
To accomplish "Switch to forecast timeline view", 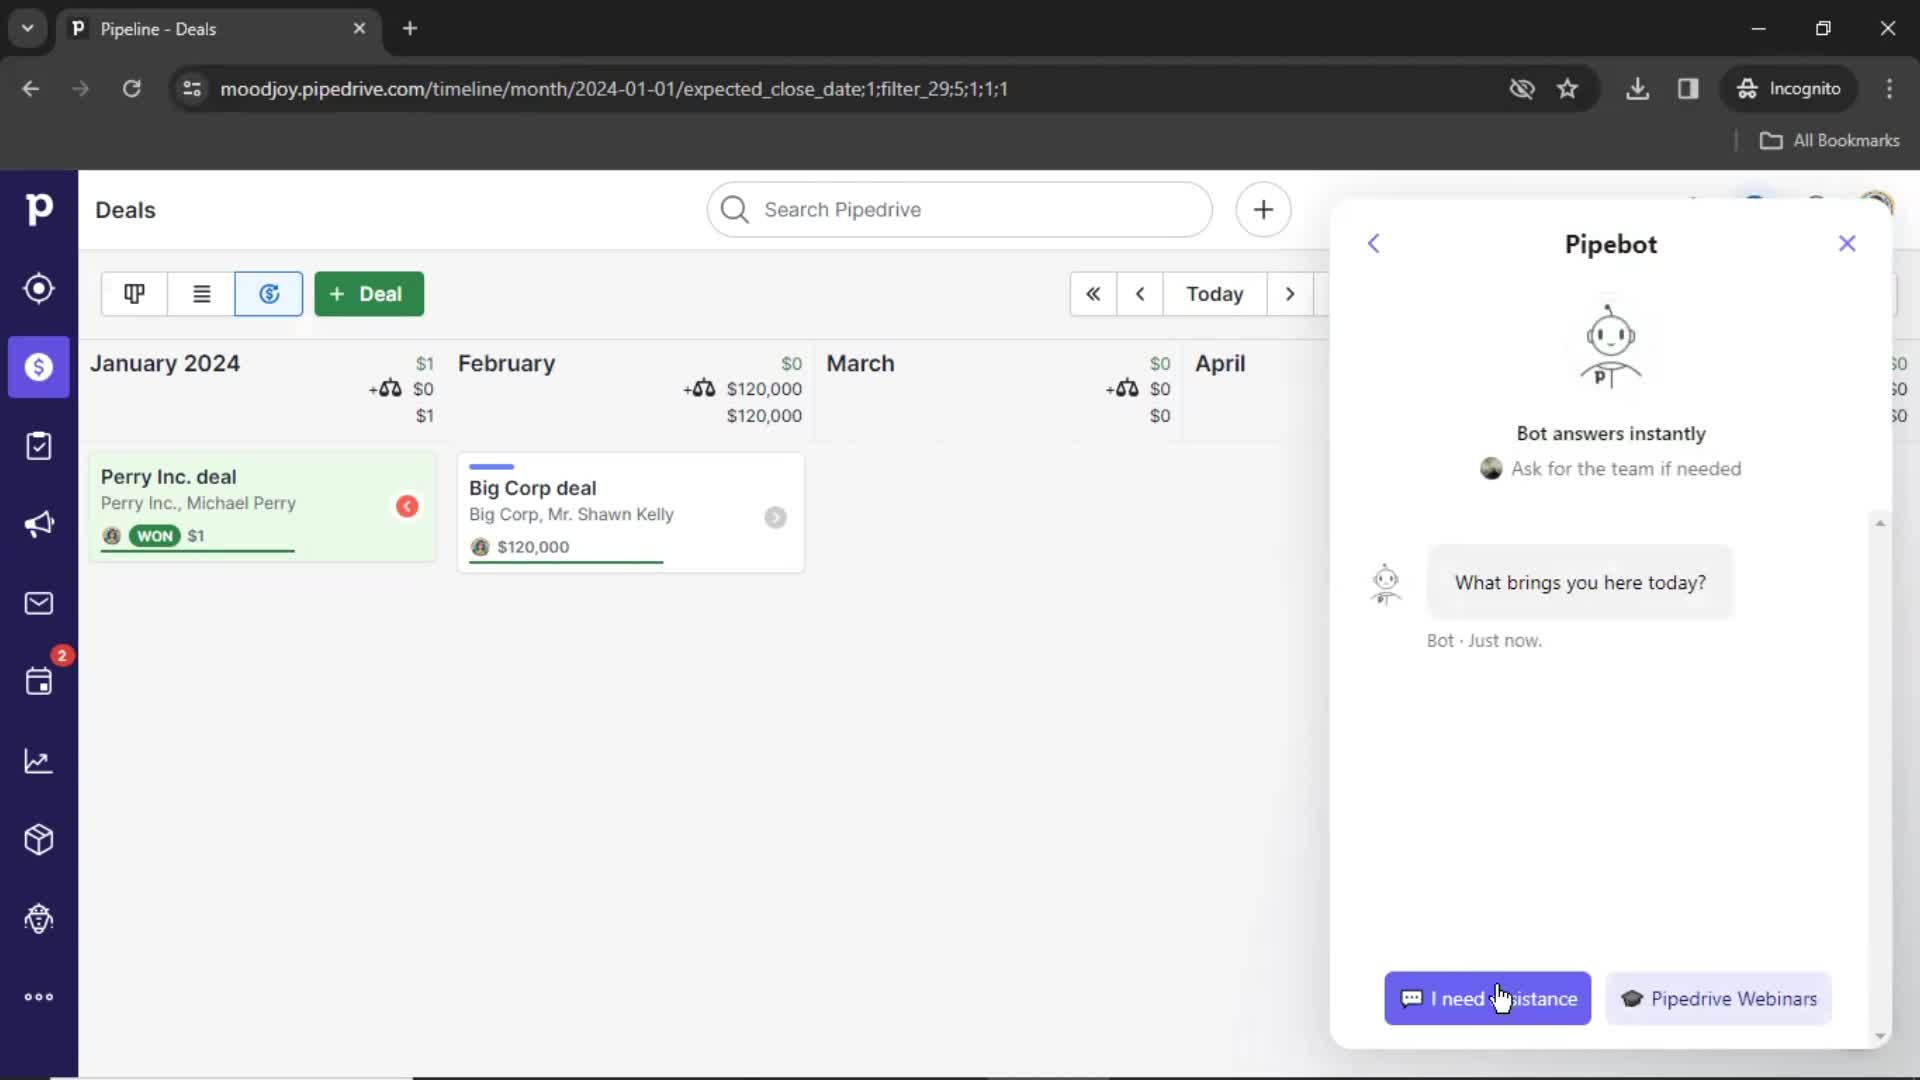I will pyautogui.click(x=269, y=294).
